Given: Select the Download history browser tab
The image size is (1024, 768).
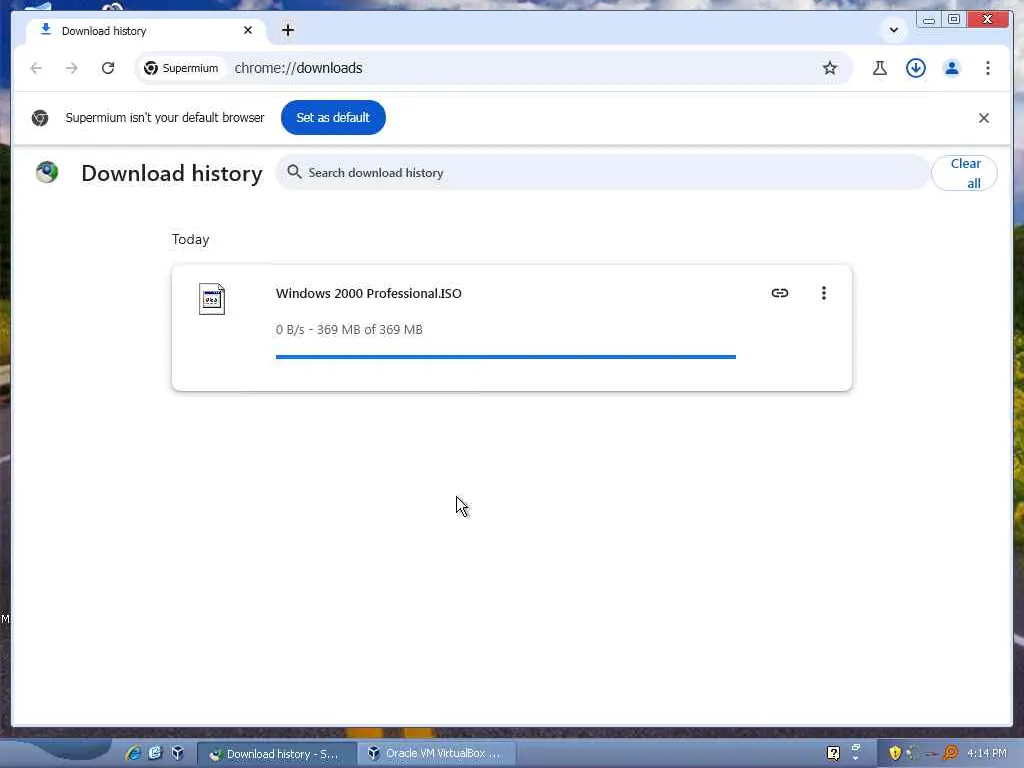Looking at the screenshot, I should point(146,31).
